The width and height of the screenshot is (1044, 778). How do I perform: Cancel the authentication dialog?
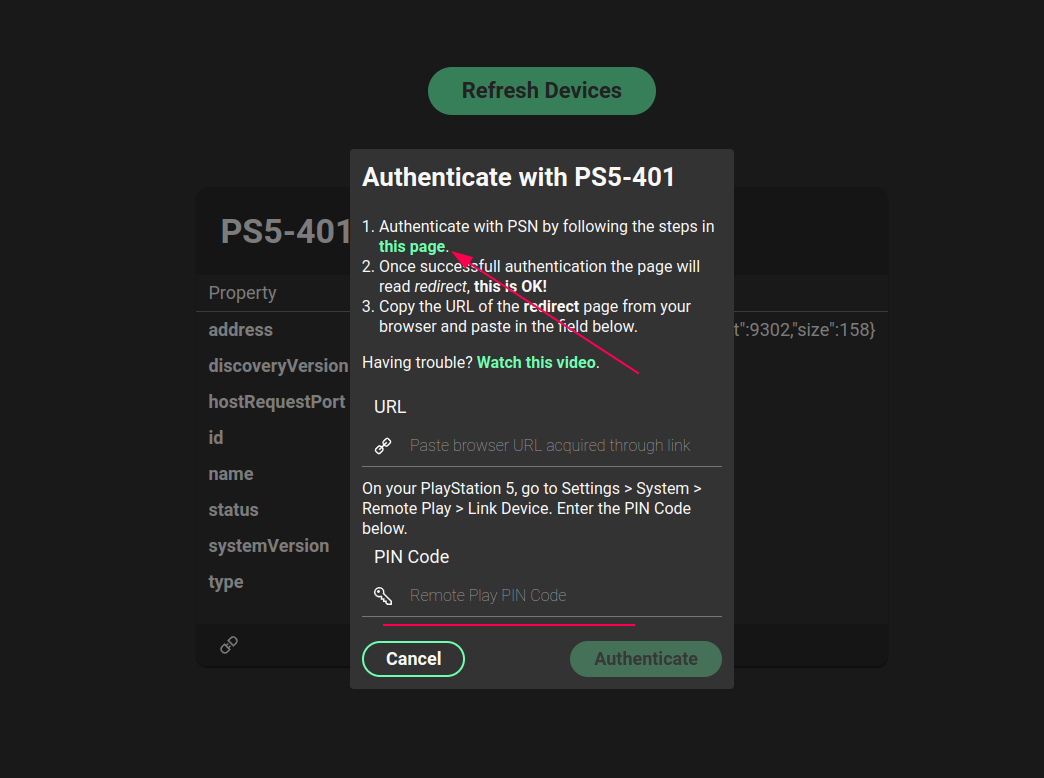[x=413, y=659]
